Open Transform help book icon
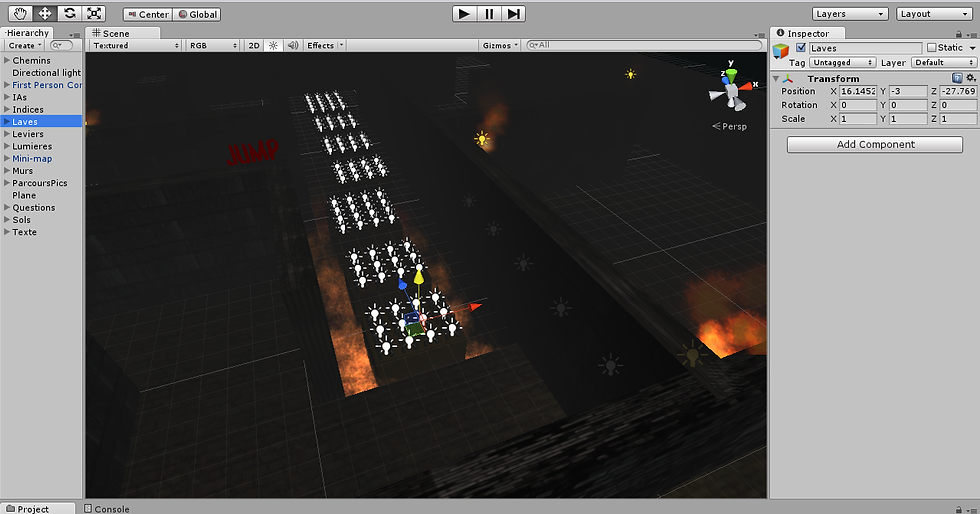980x514 pixels. coord(957,78)
